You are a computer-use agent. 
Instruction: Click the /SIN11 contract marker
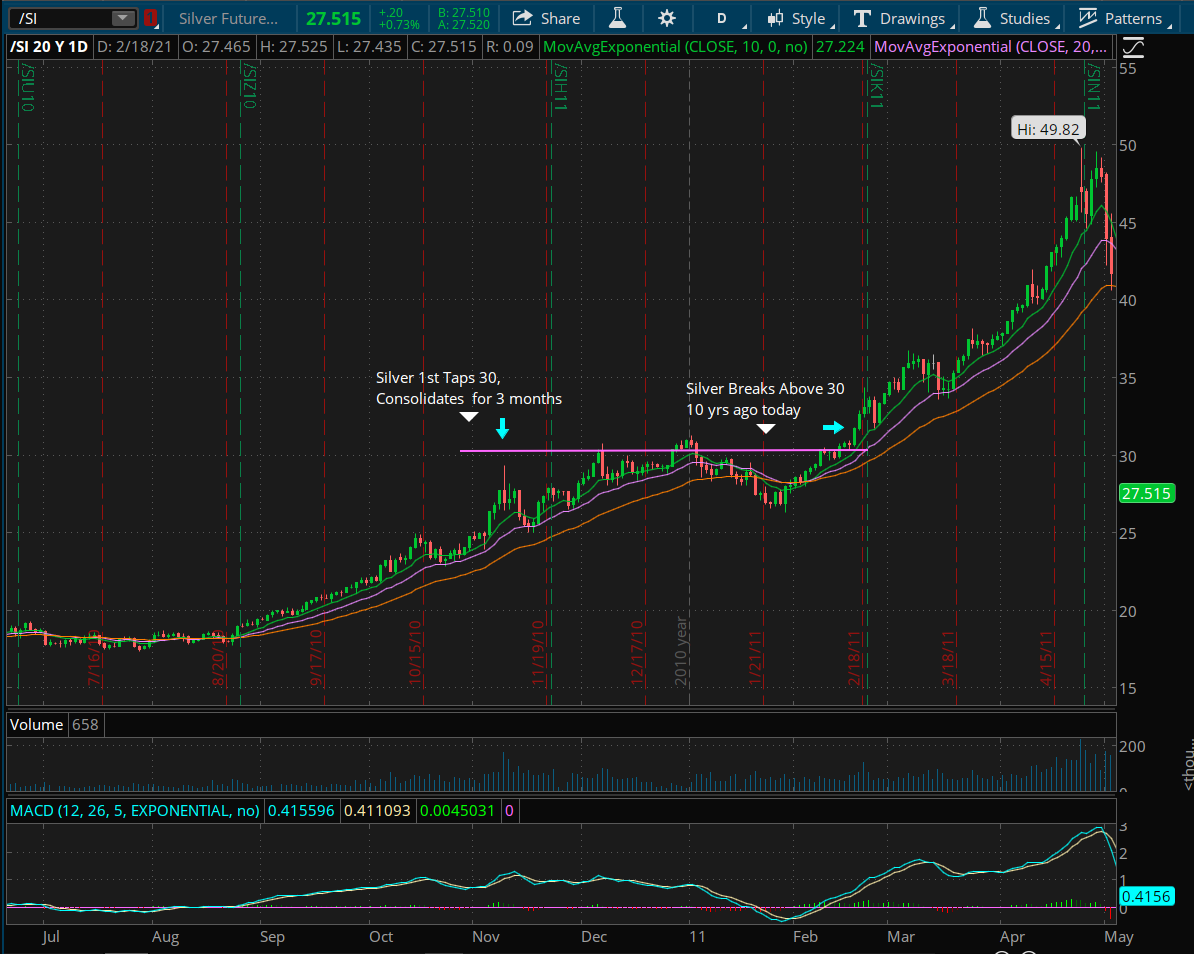(x=1093, y=88)
